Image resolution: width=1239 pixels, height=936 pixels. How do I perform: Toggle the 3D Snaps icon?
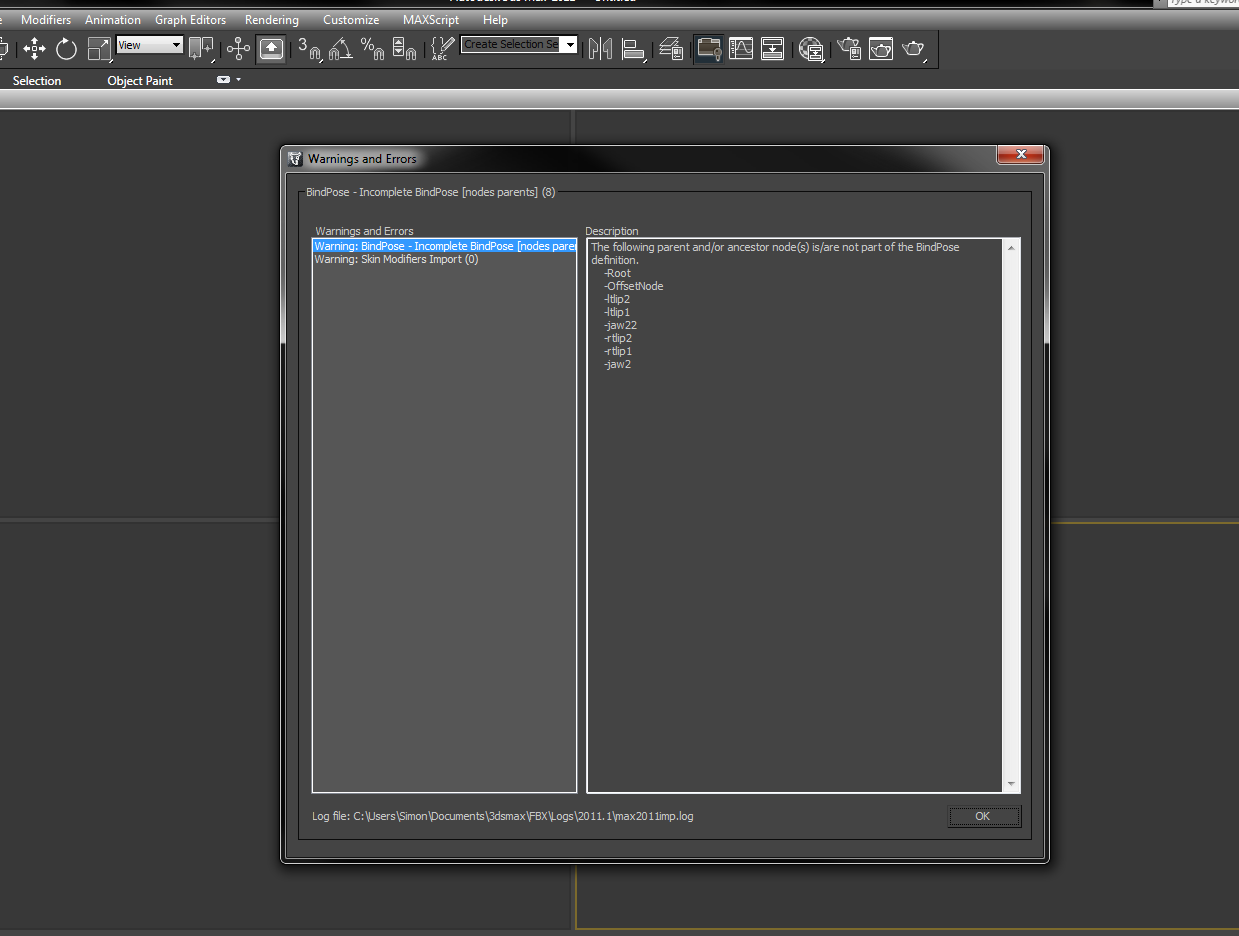click(309, 48)
